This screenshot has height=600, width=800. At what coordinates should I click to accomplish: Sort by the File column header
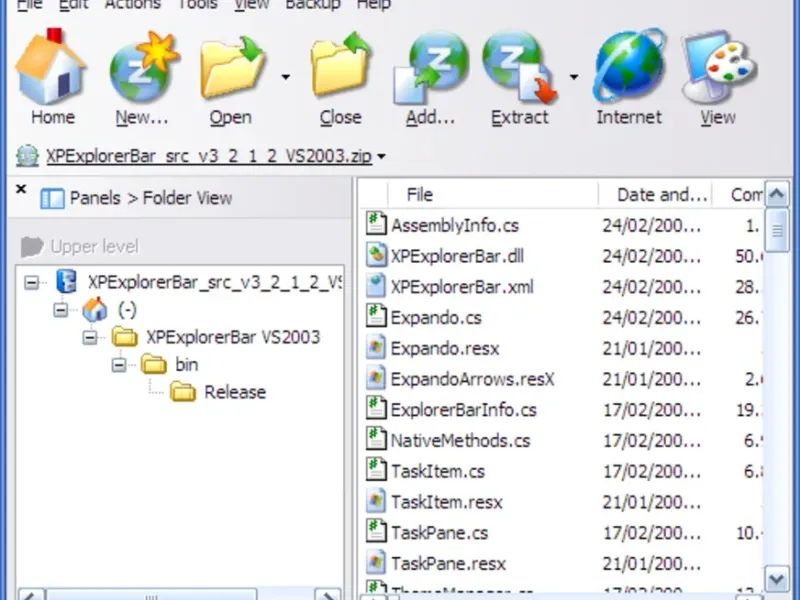pos(493,194)
